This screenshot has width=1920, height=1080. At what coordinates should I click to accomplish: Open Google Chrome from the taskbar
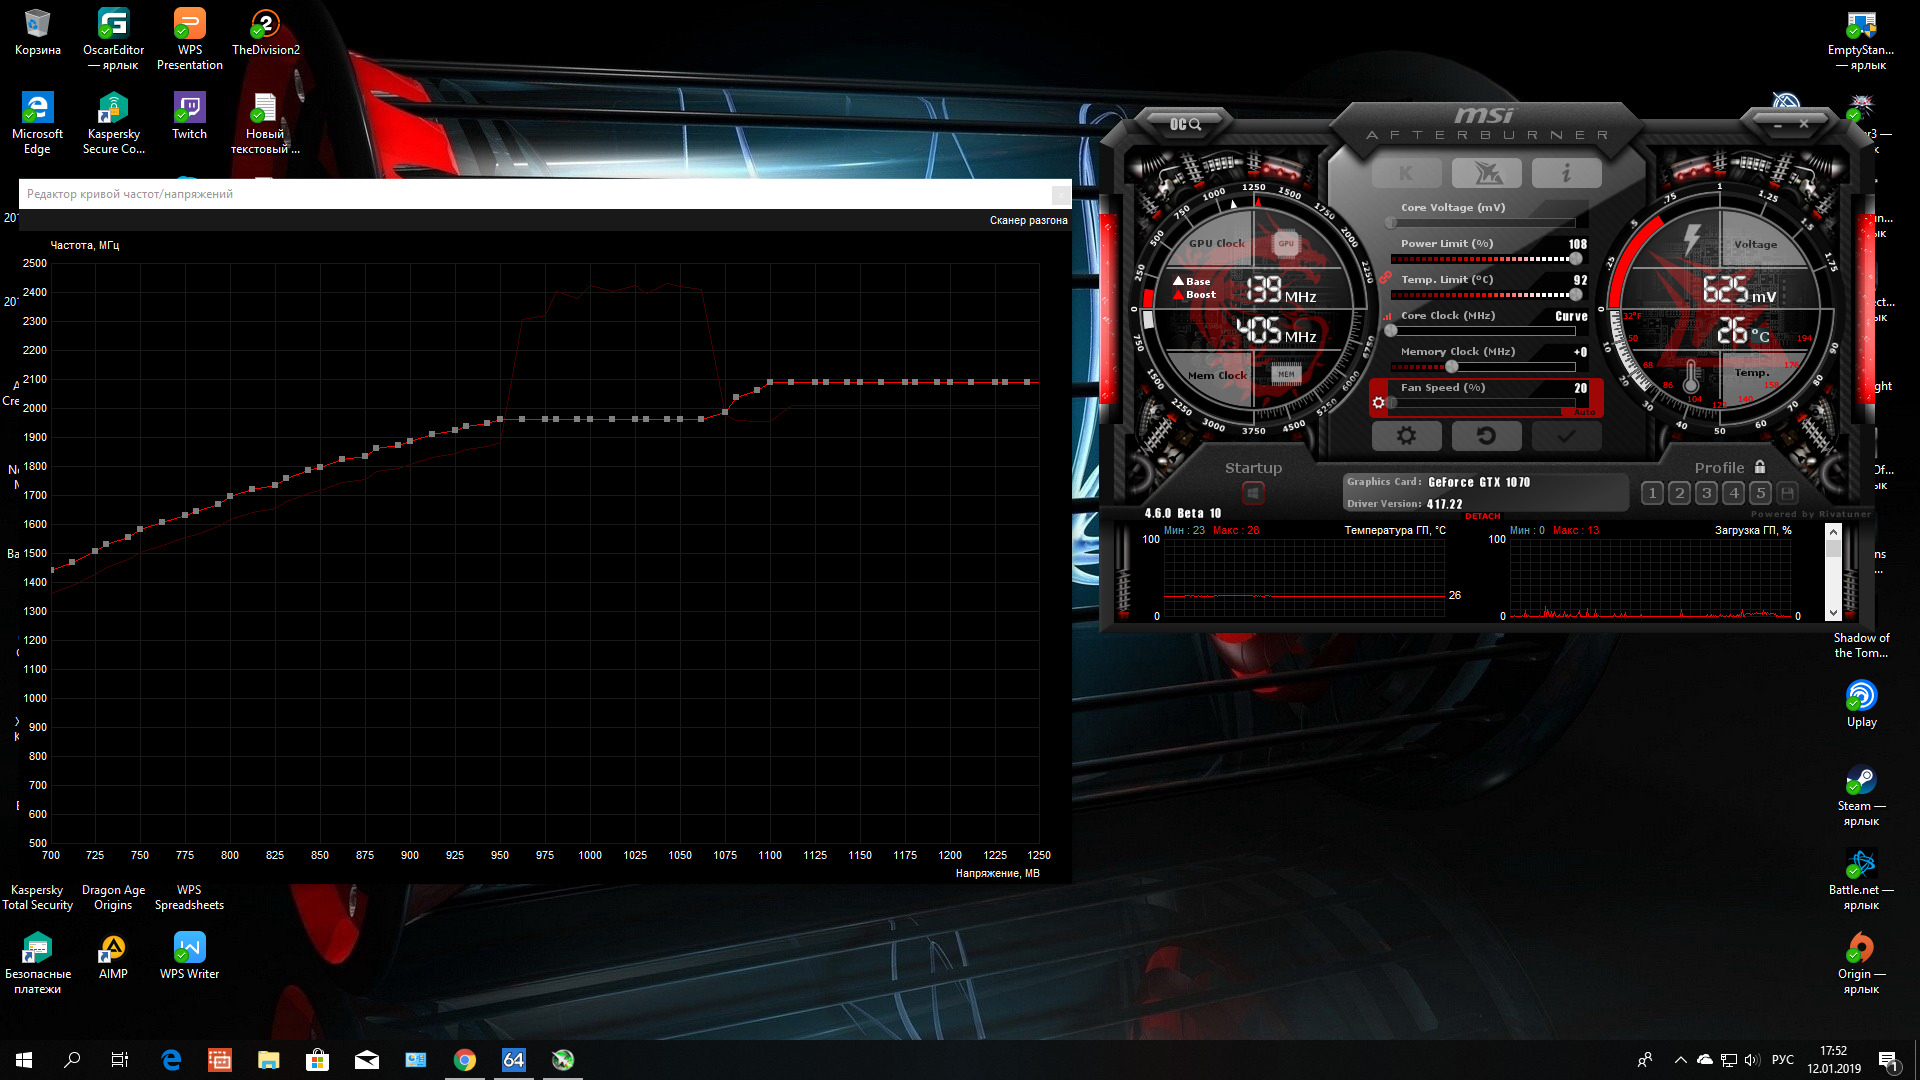(x=465, y=1060)
